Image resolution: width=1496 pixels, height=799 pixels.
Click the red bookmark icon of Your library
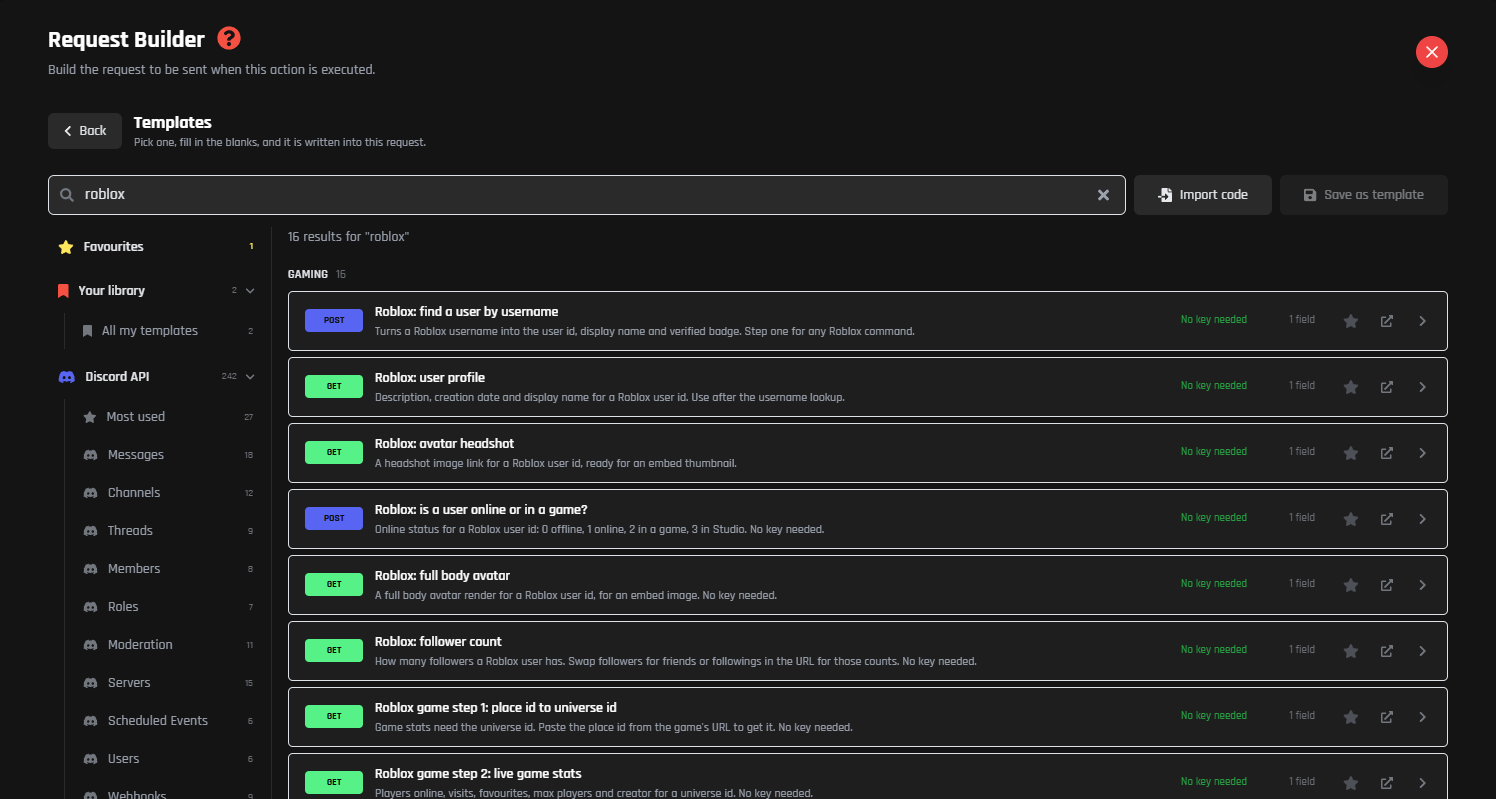click(x=63, y=291)
